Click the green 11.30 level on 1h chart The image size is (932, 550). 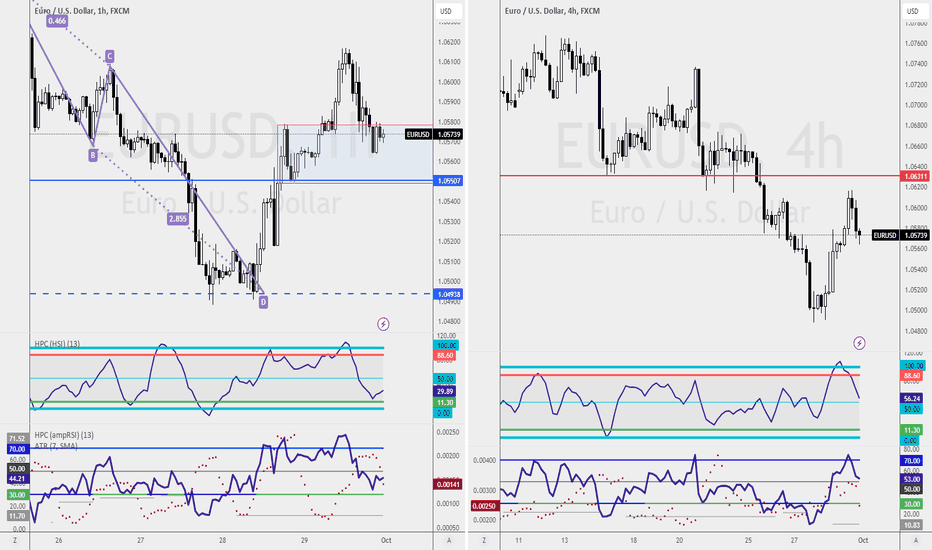pyautogui.click(x=445, y=403)
